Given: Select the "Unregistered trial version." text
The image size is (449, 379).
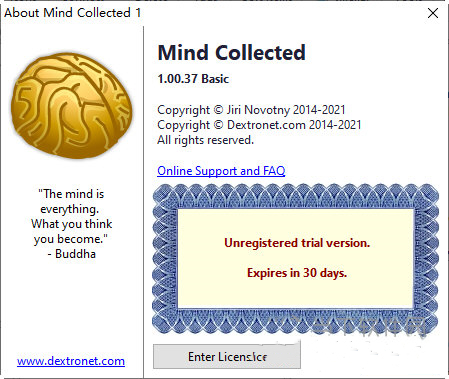Looking at the screenshot, I should pos(297,243).
